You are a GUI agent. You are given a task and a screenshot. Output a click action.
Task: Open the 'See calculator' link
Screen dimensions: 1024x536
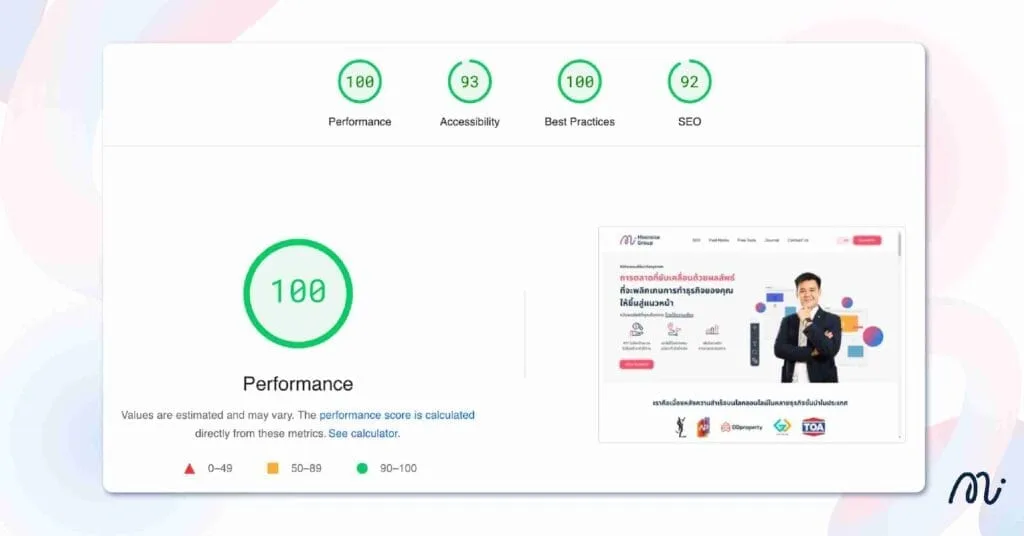point(363,434)
